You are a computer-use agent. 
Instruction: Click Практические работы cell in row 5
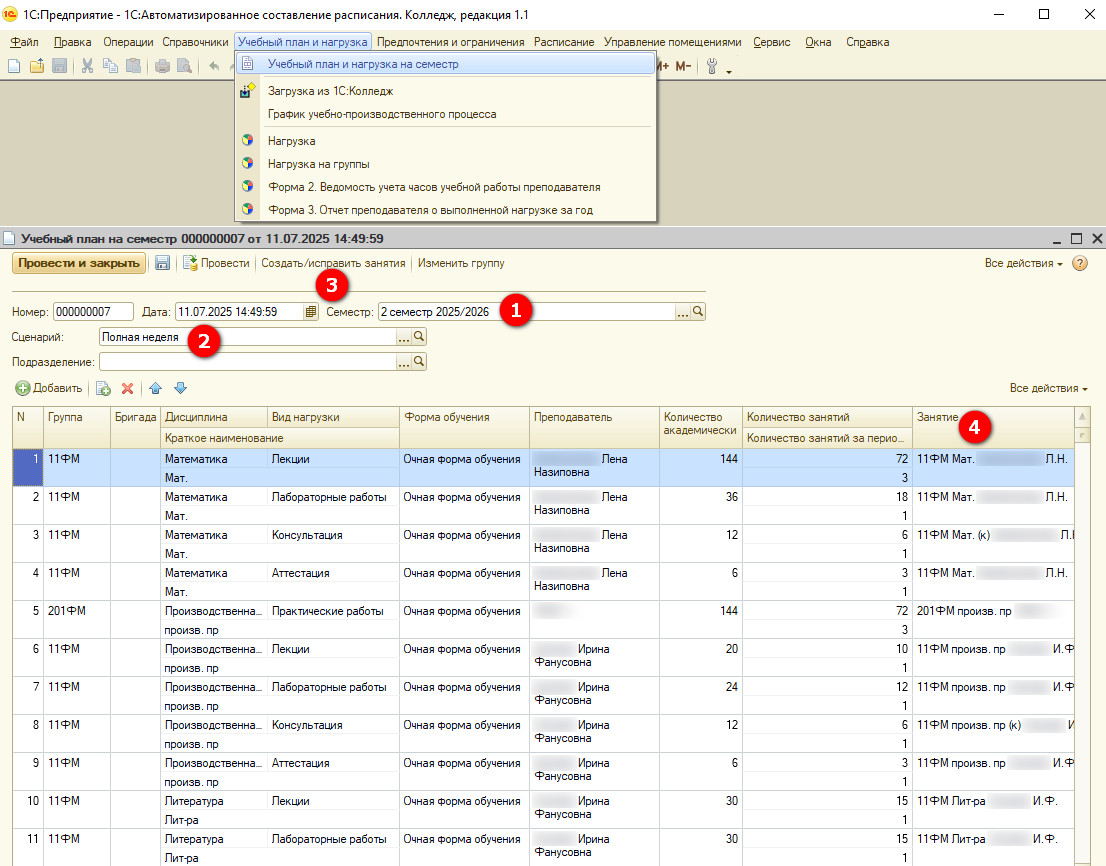[333, 611]
